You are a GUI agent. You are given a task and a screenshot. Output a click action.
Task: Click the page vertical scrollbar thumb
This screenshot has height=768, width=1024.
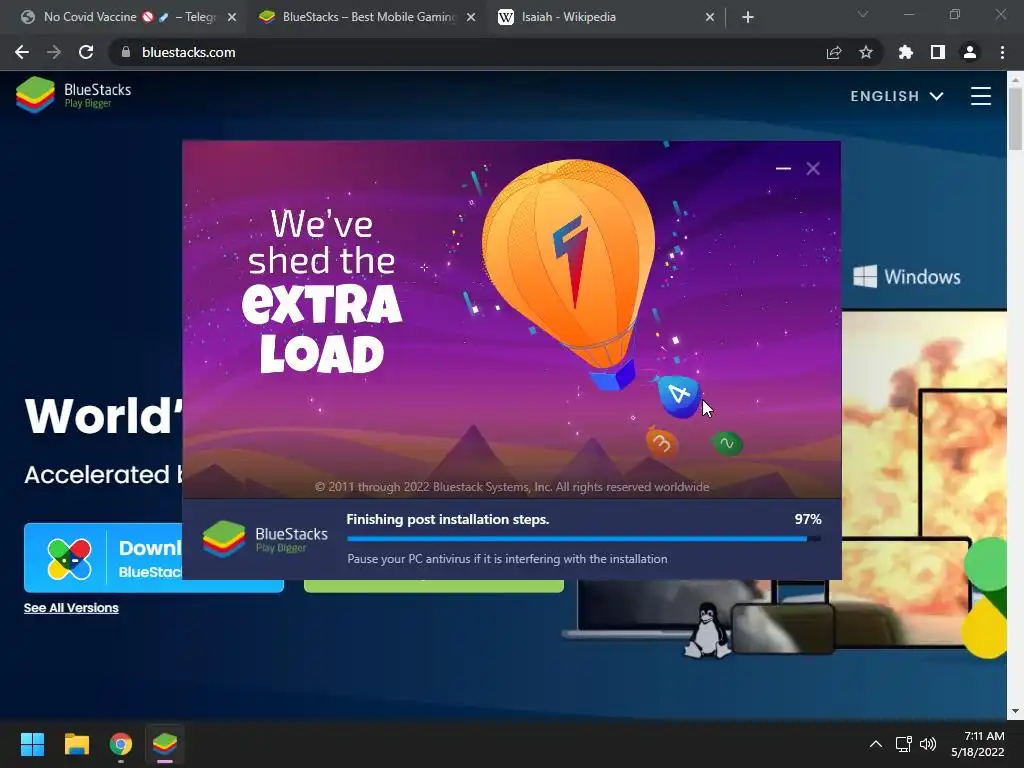click(x=1015, y=118)
